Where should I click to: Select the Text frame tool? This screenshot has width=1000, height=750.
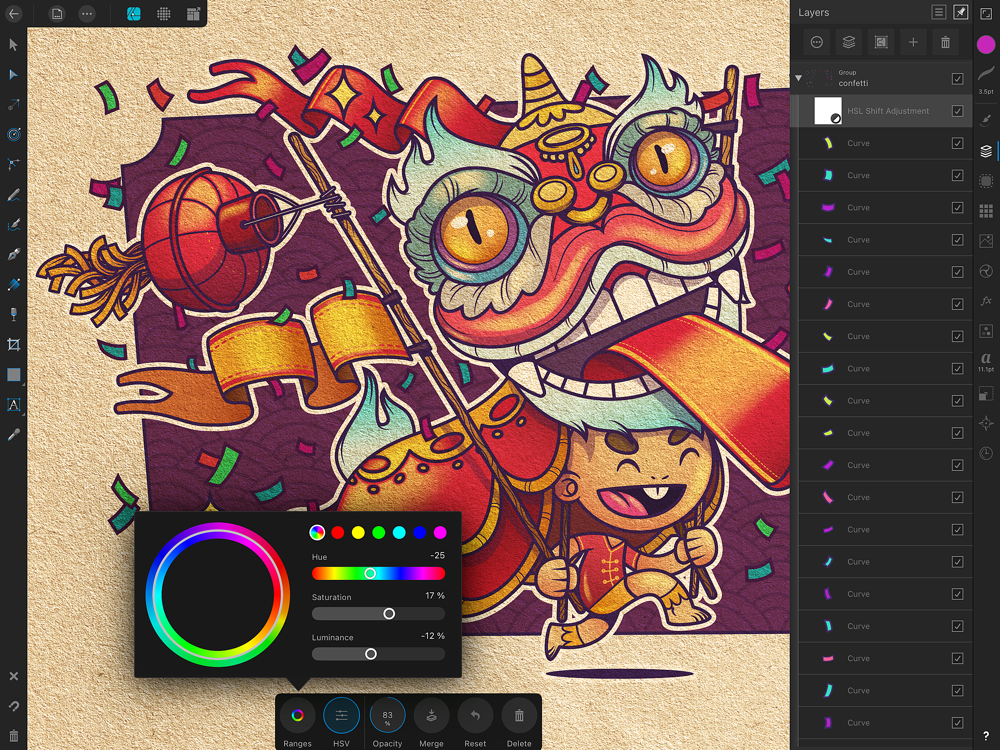(x=13, y=404)
